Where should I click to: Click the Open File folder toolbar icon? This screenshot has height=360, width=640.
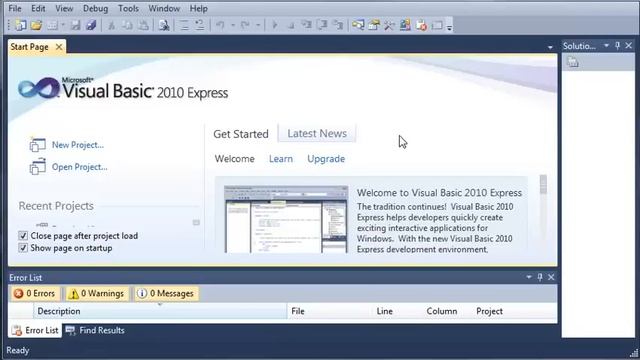click(x=36, y=25)
